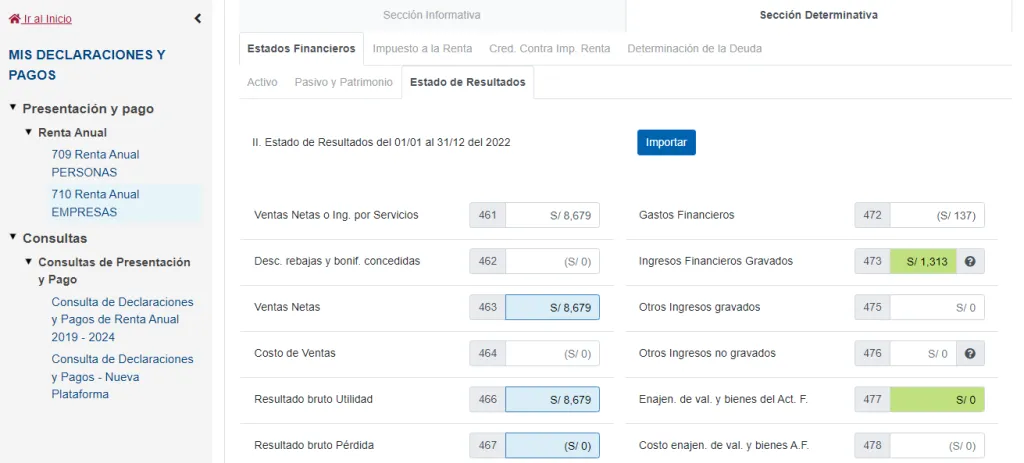
Task: Follow the Ir al Inicio link
Action: click(48, 19)
